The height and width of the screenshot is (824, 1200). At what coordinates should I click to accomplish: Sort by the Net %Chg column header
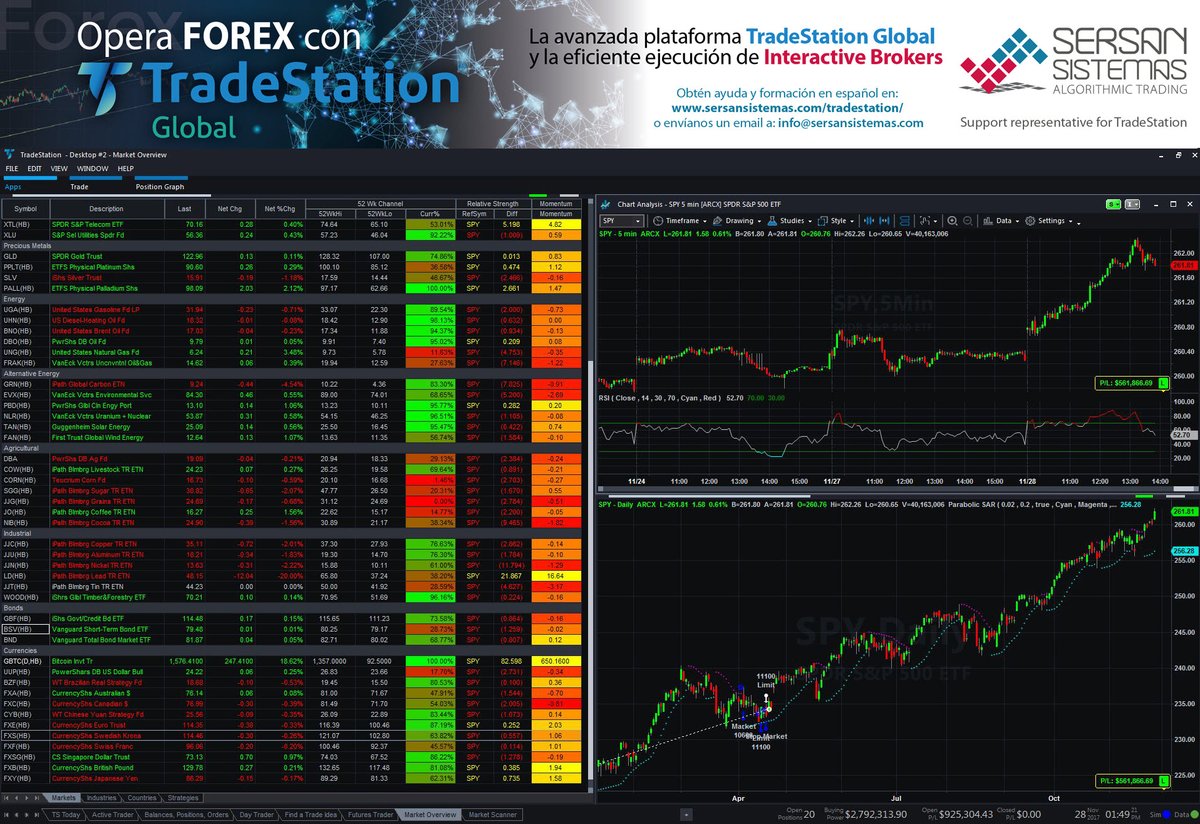click(279, 208)
